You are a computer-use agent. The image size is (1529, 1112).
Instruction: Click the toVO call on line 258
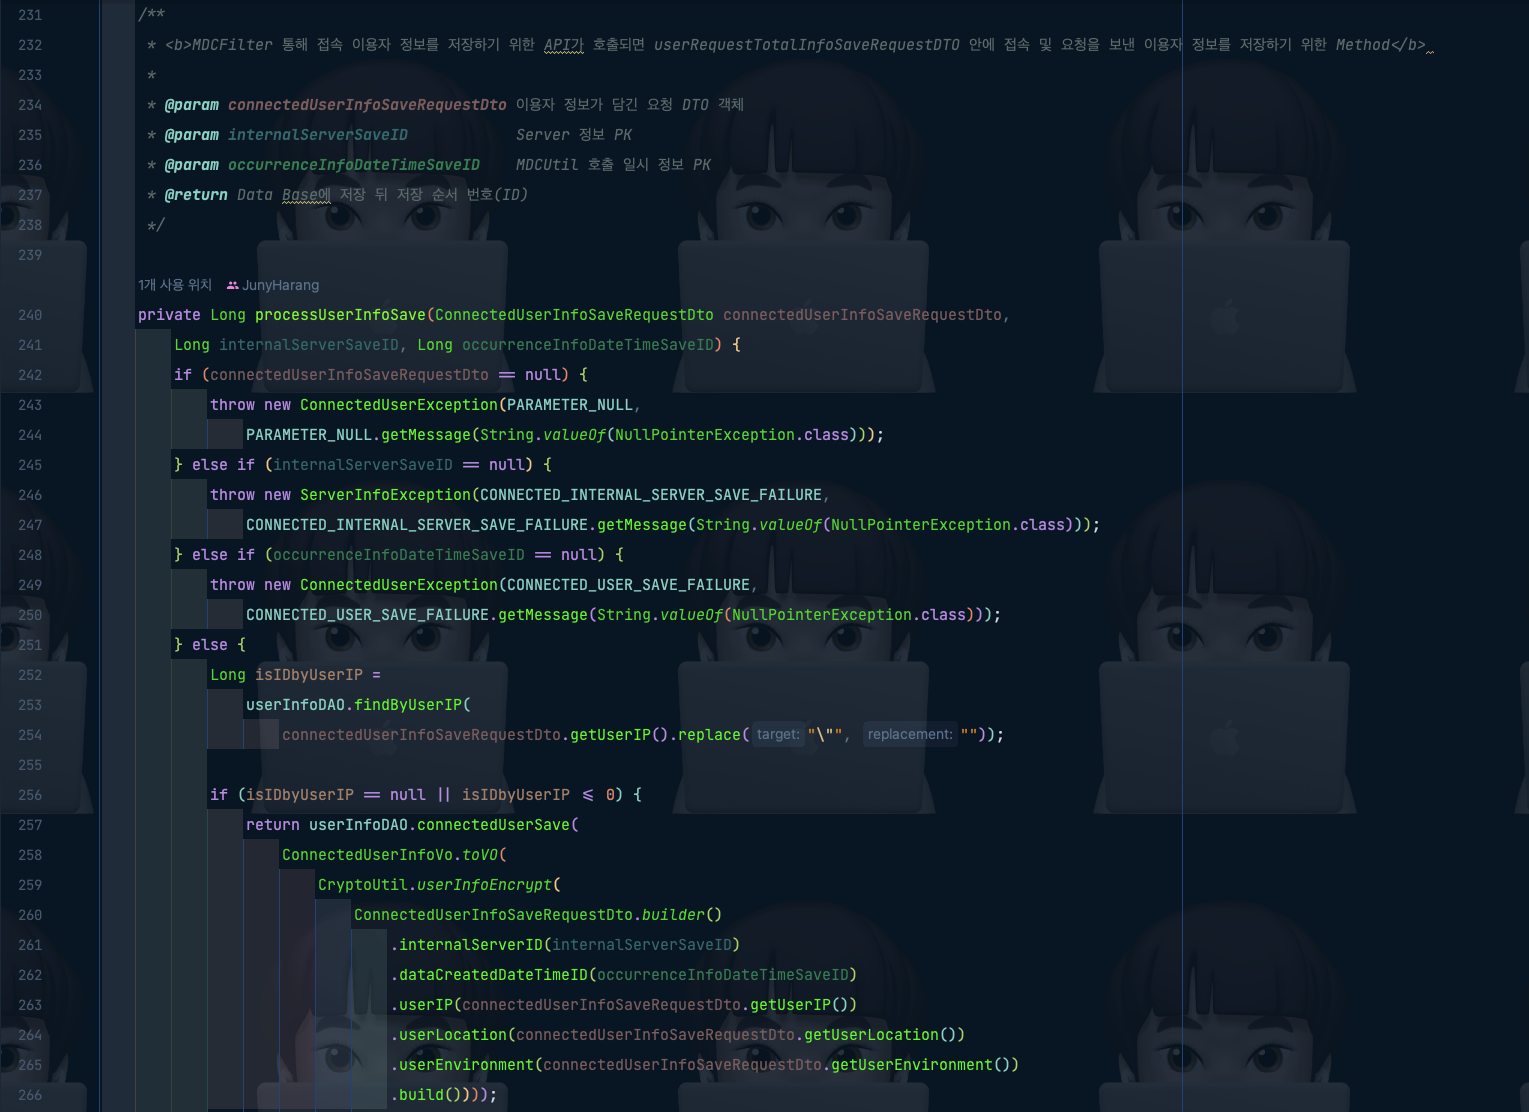coord(480,855)
